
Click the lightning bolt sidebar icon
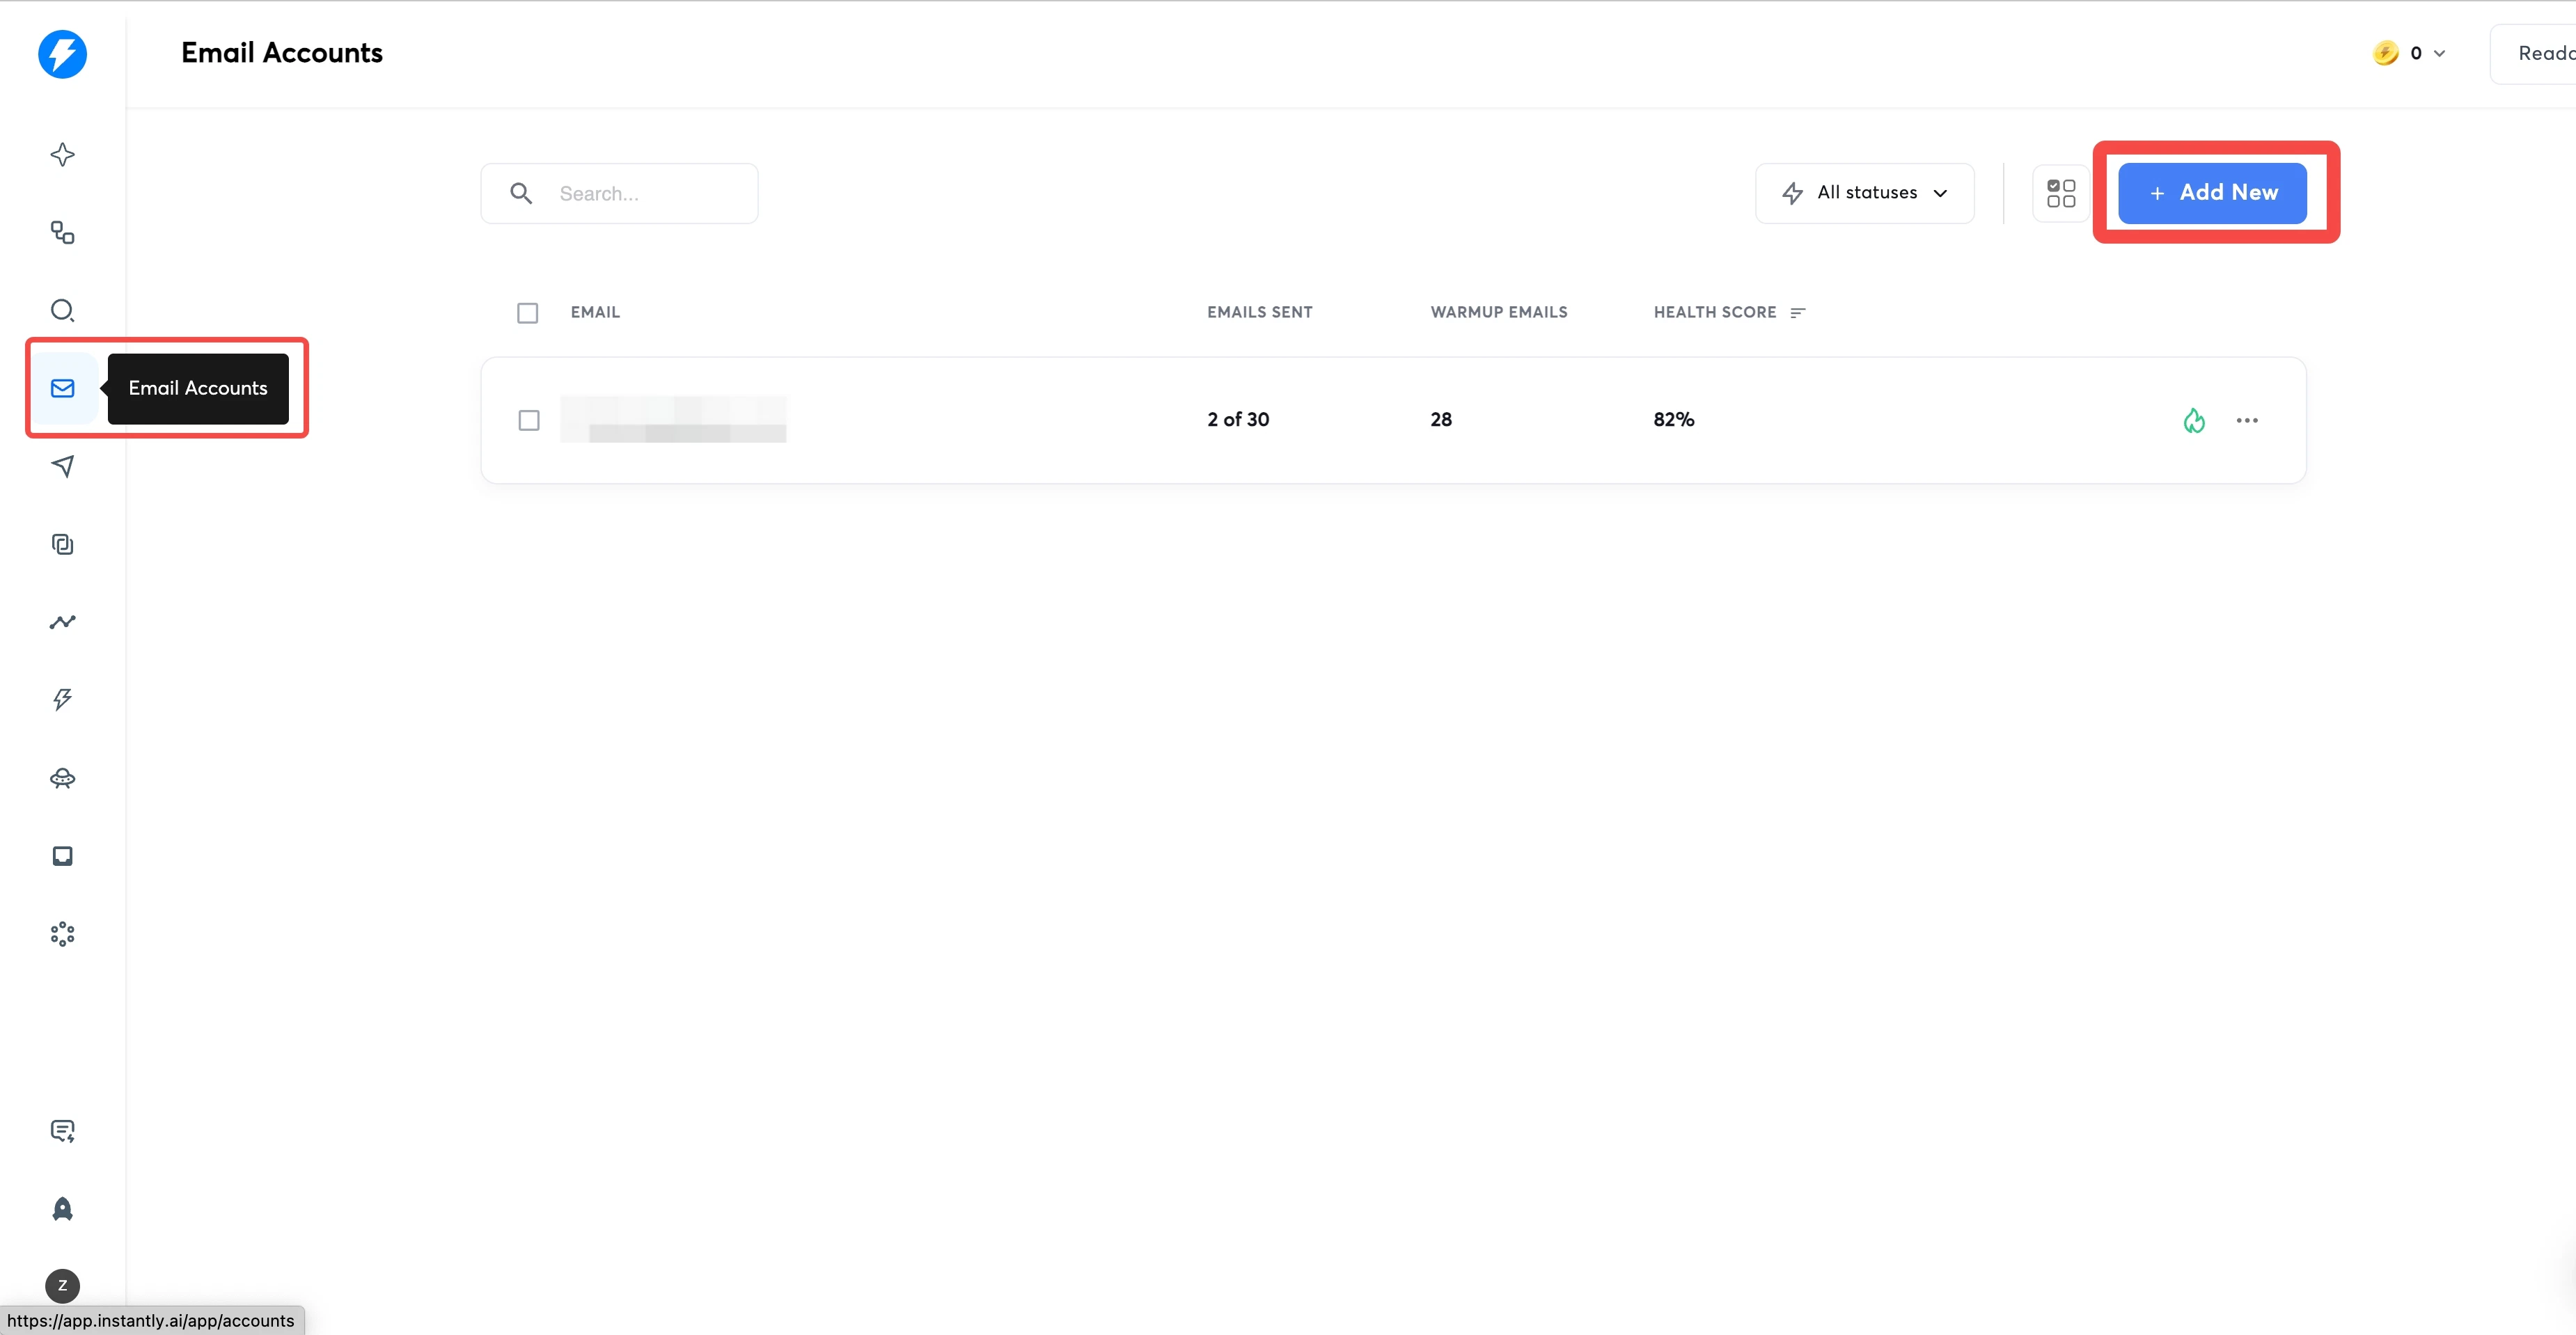(63, 699)
